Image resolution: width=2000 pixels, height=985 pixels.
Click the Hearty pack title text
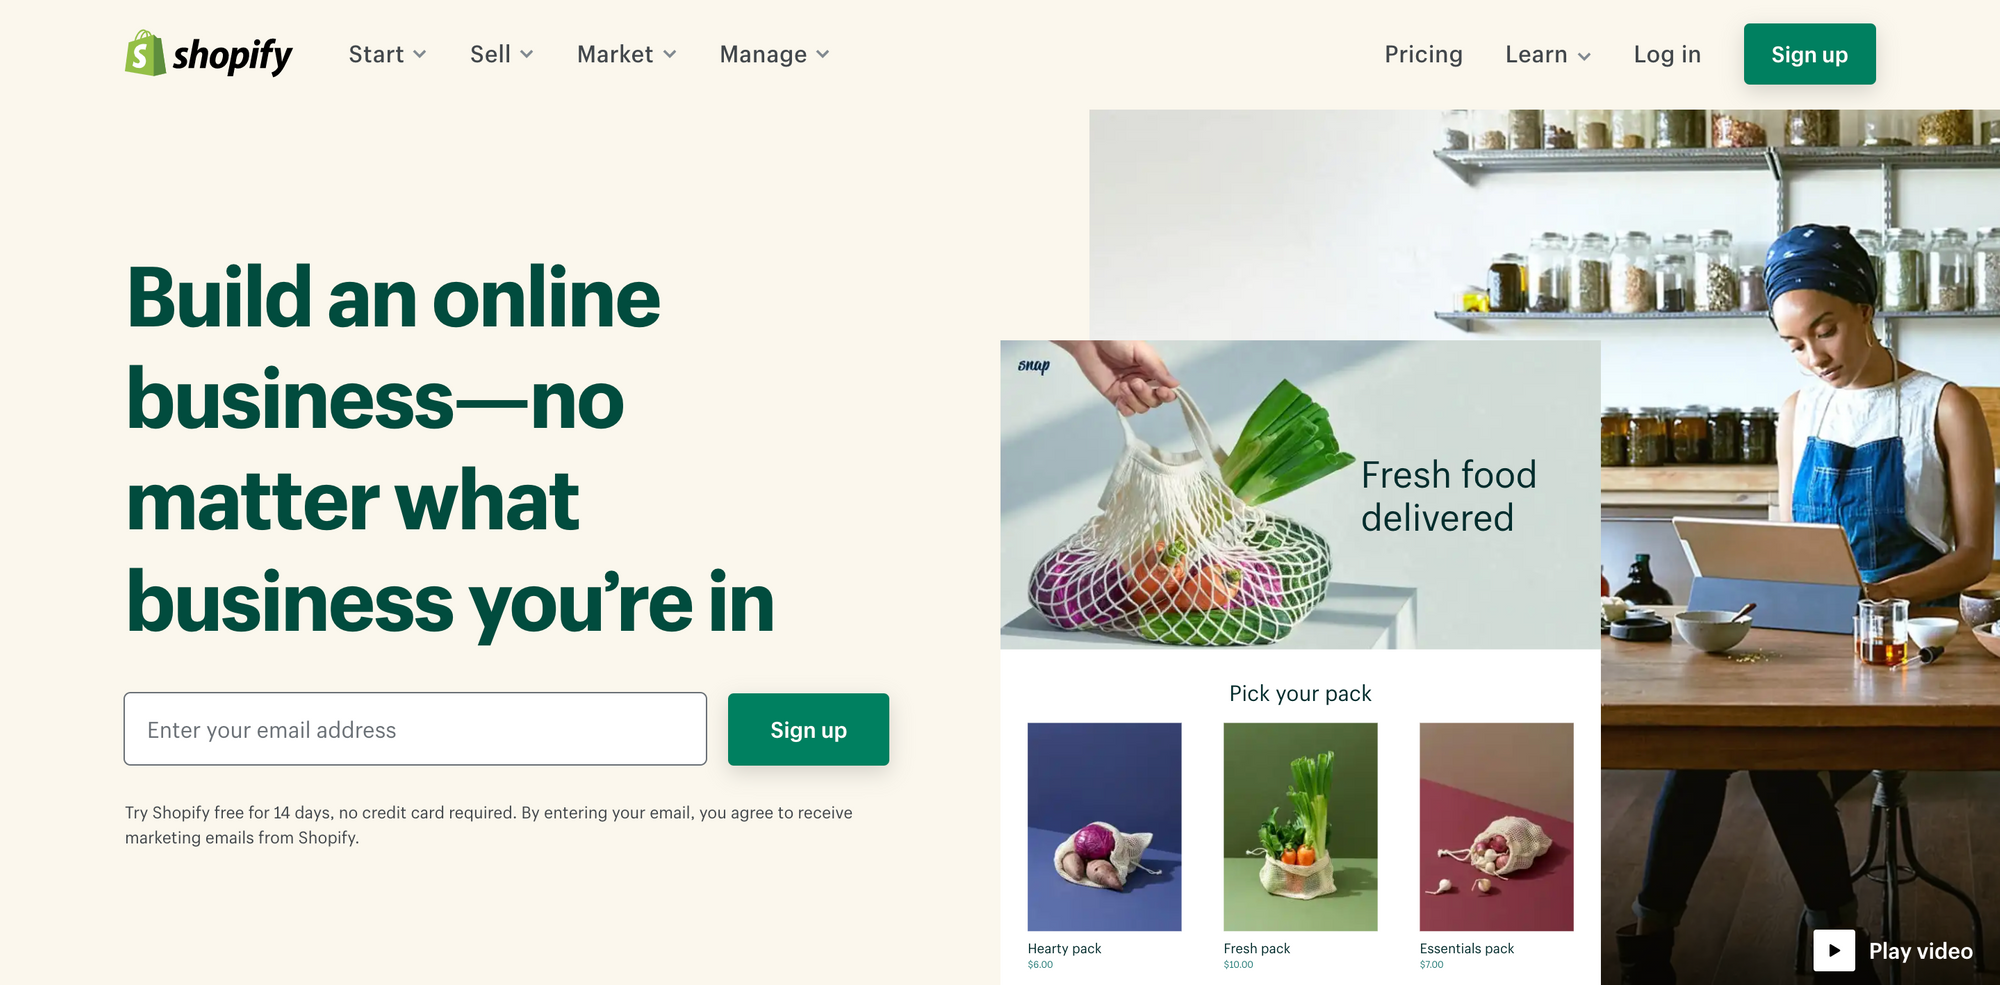1064,948
